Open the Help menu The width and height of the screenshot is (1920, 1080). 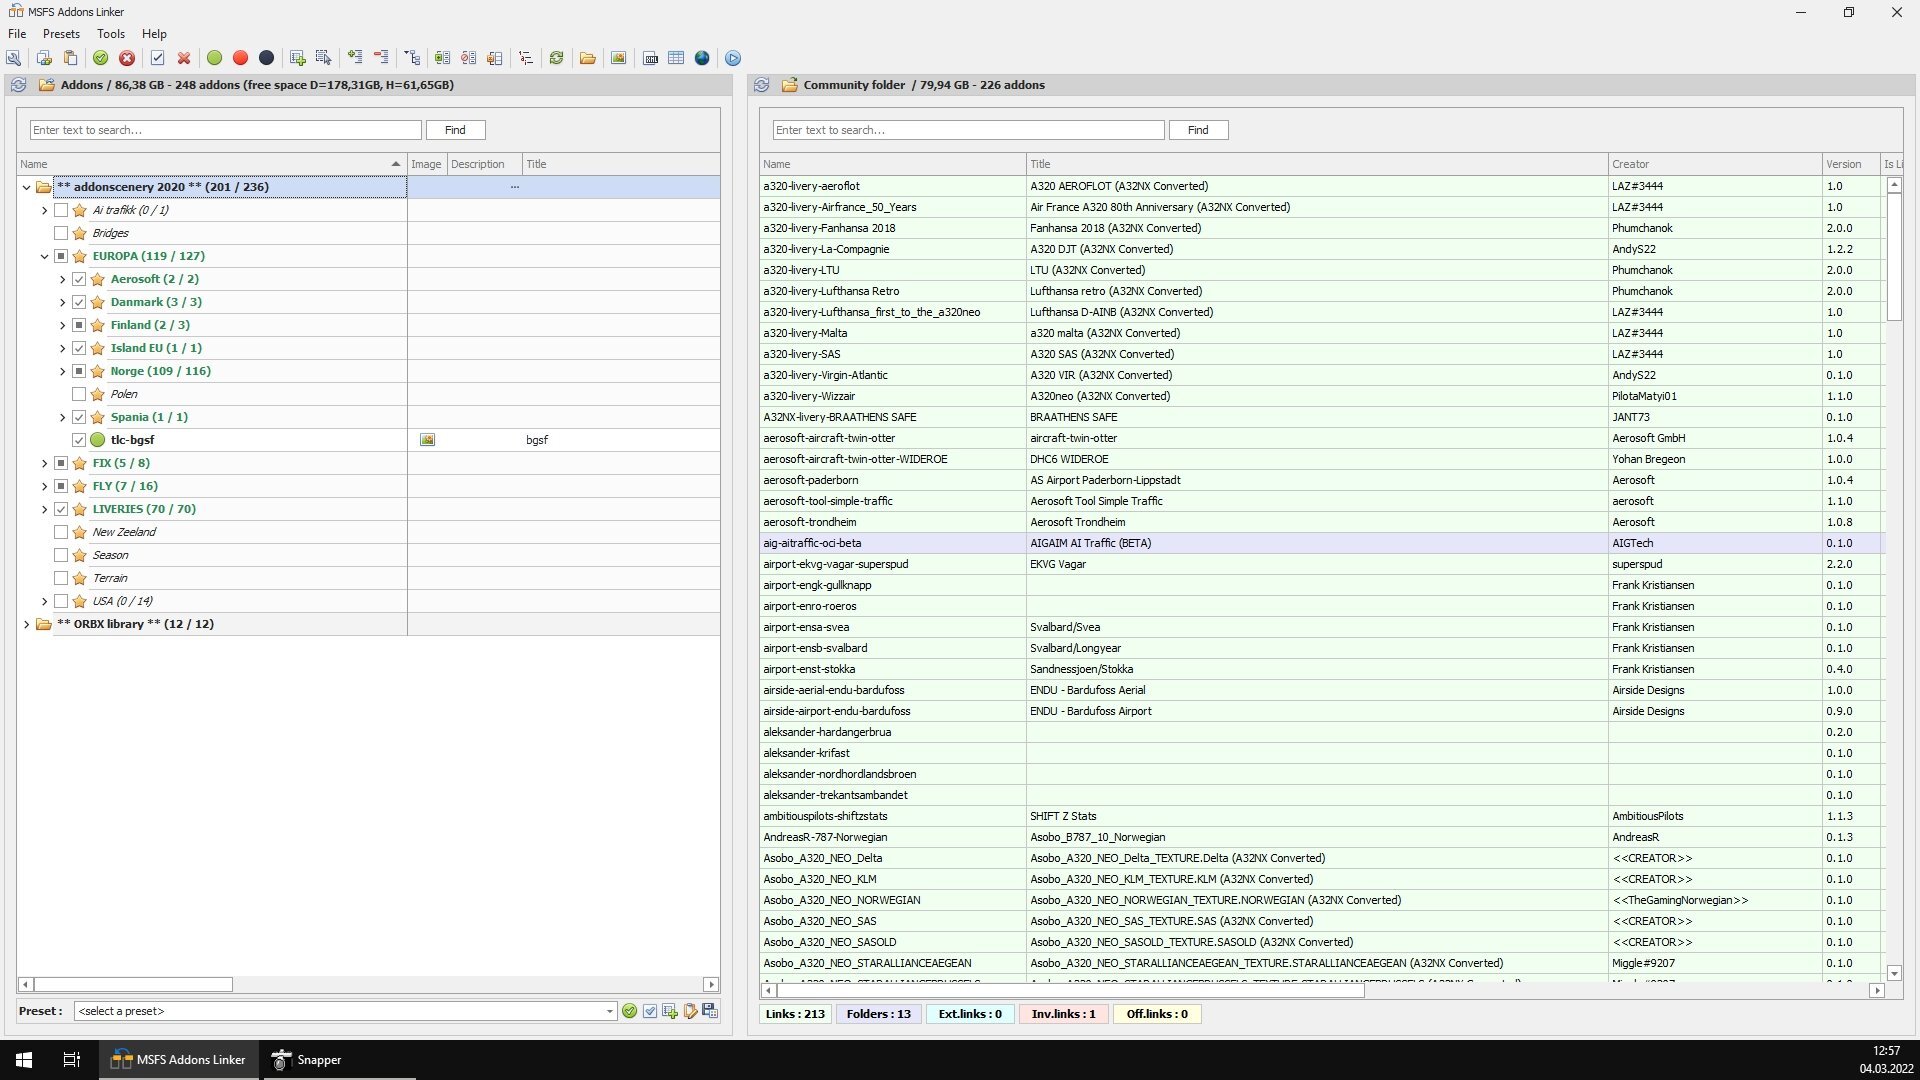click(x=154, y=33)
